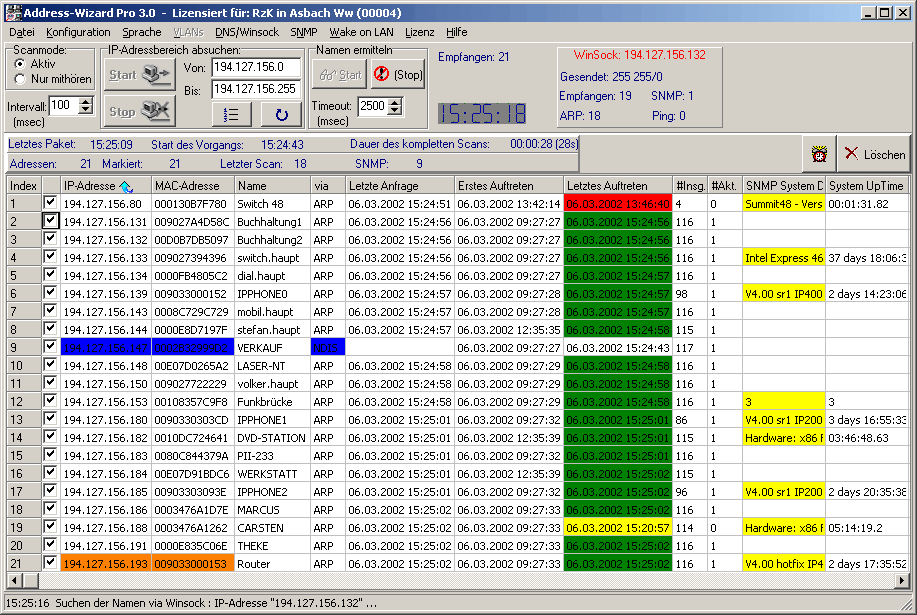Image resolution: width=917 pixels, height=615 pixels.
Task: Open the Konfiguration menu
Action: pos(78,32)
